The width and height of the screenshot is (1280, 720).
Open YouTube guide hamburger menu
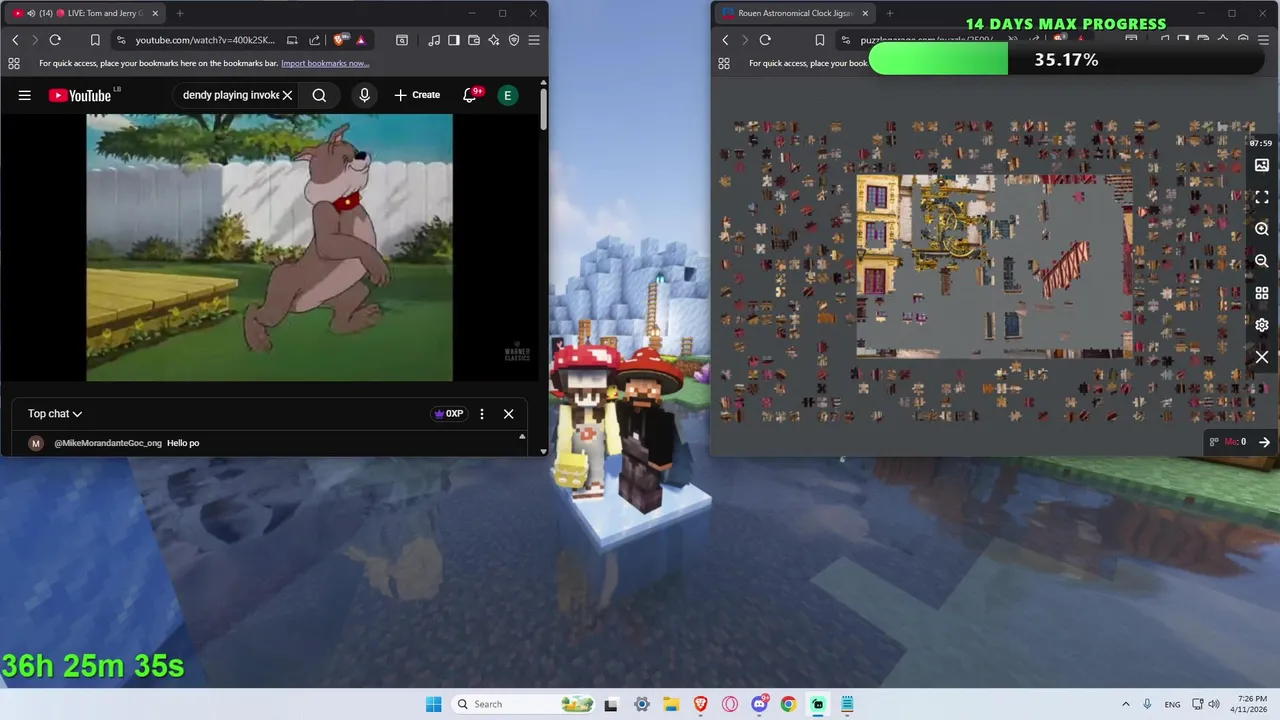[25, 95]
